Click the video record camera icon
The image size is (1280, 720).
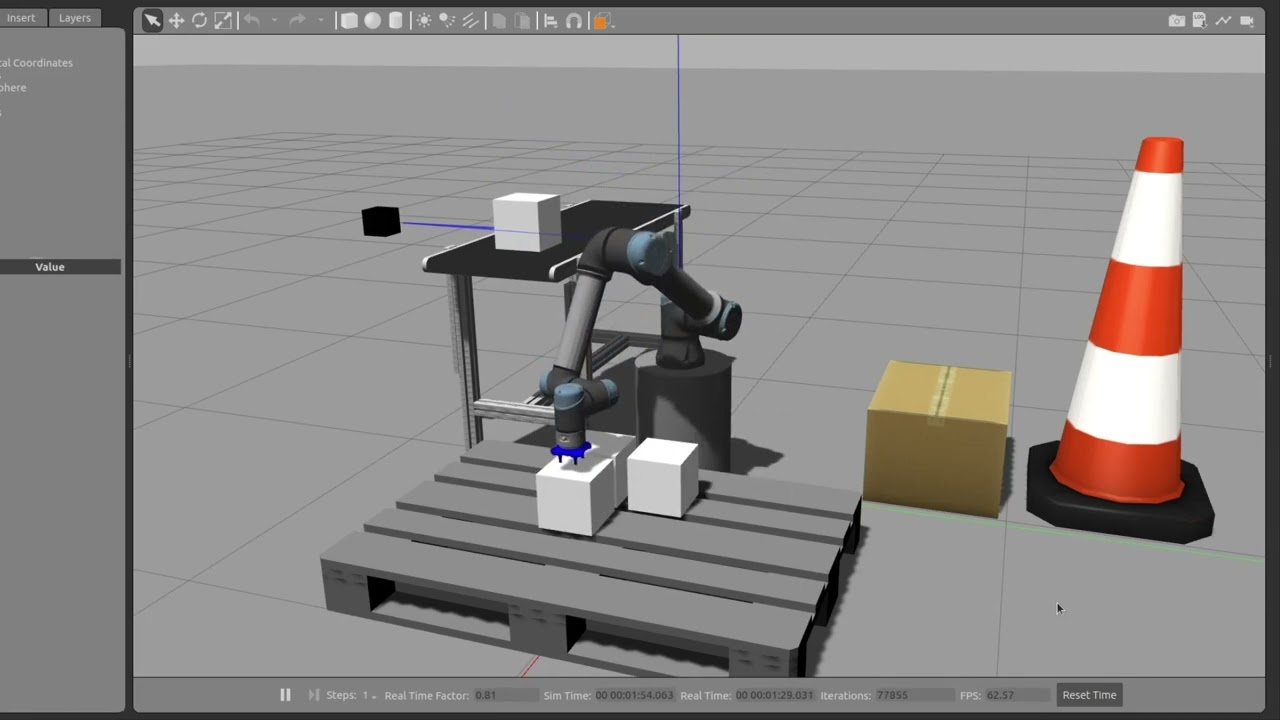tap(1247, 20)
